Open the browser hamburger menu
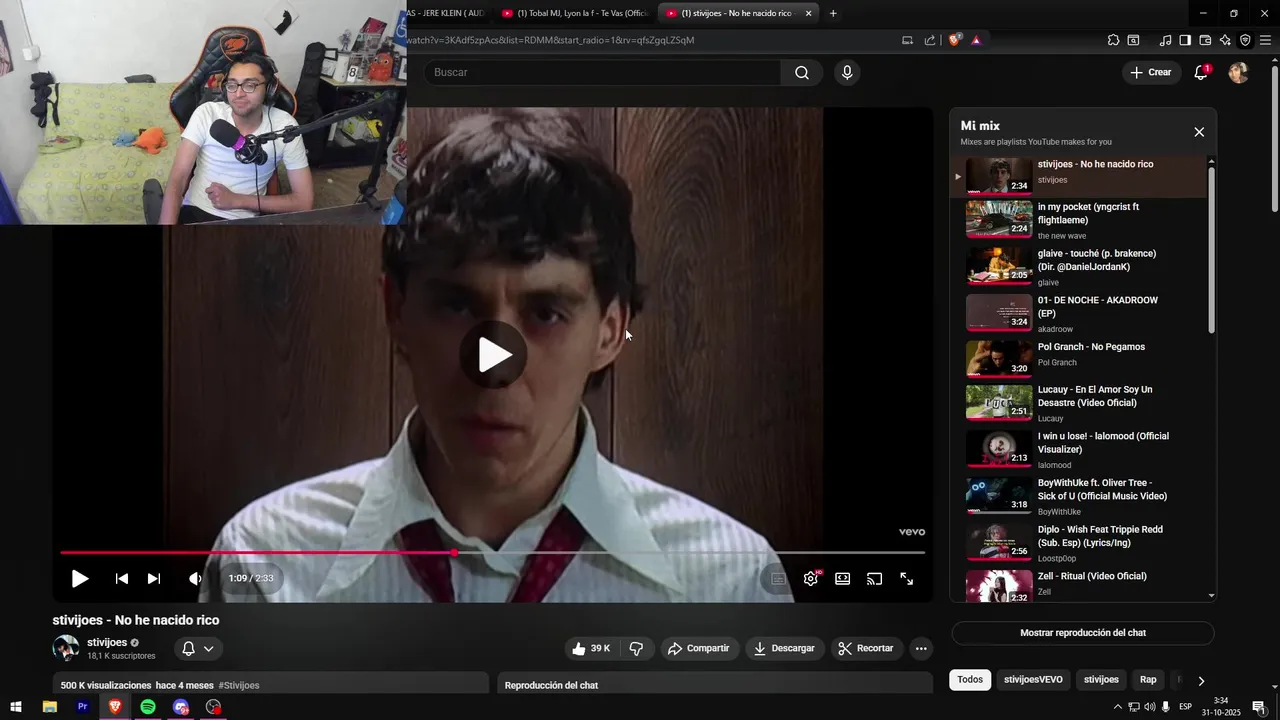This screenshot has width=1280, height=720. pos(1265,40)
